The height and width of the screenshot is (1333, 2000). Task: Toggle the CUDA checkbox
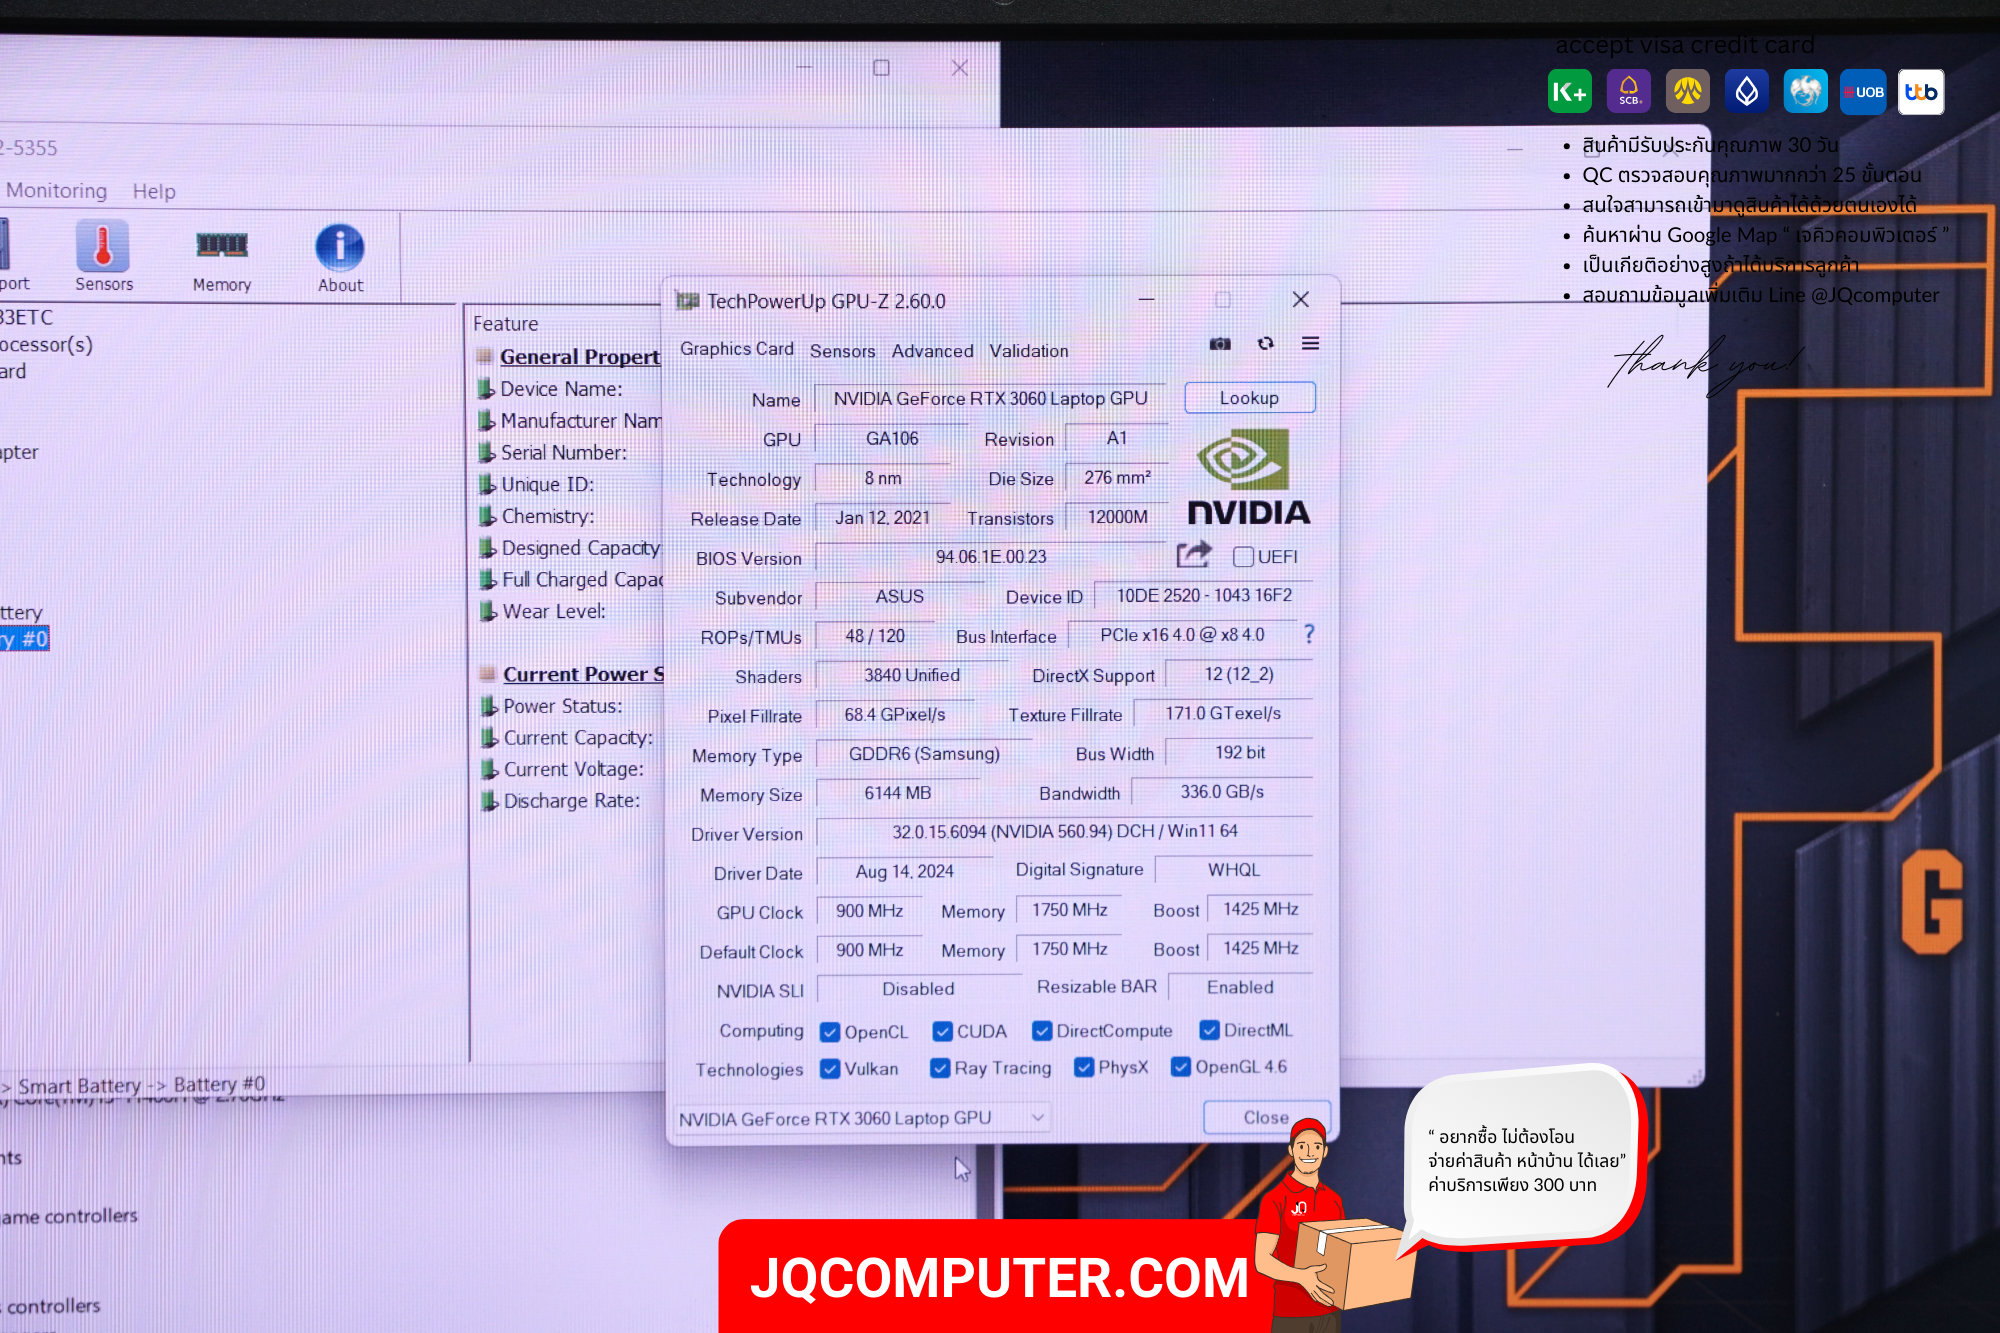[942, 1031]
